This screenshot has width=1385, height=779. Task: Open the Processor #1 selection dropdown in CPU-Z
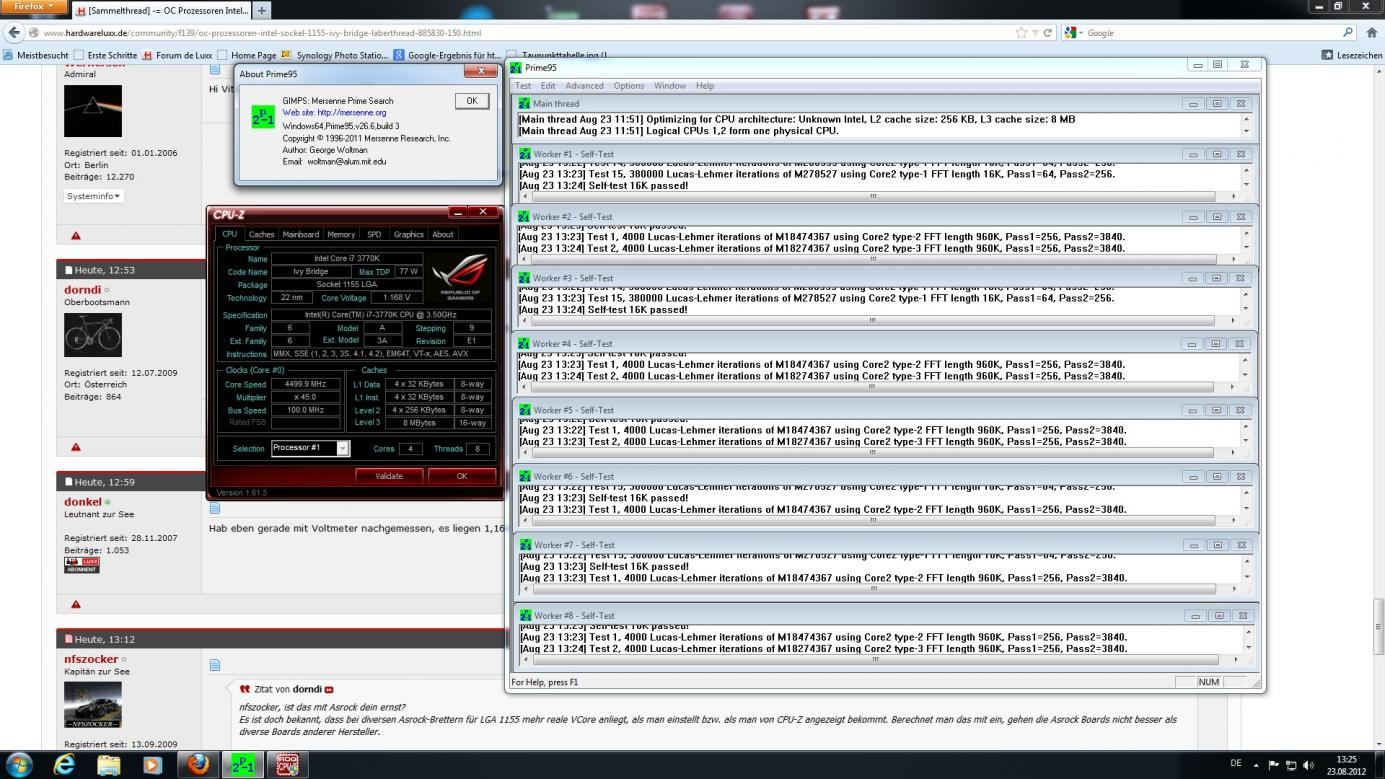click(343, 448)
